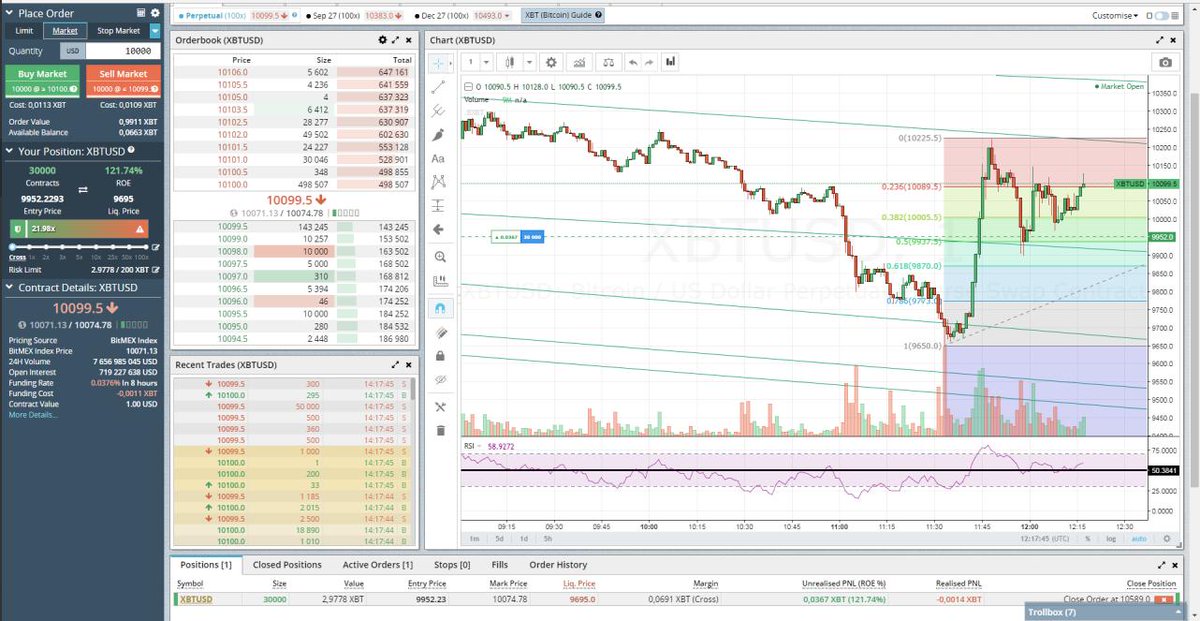The width and height of the screenshot is (1200, 621).
Task: Toggle the magnet mode tool
Action: (x=440, y=308)
